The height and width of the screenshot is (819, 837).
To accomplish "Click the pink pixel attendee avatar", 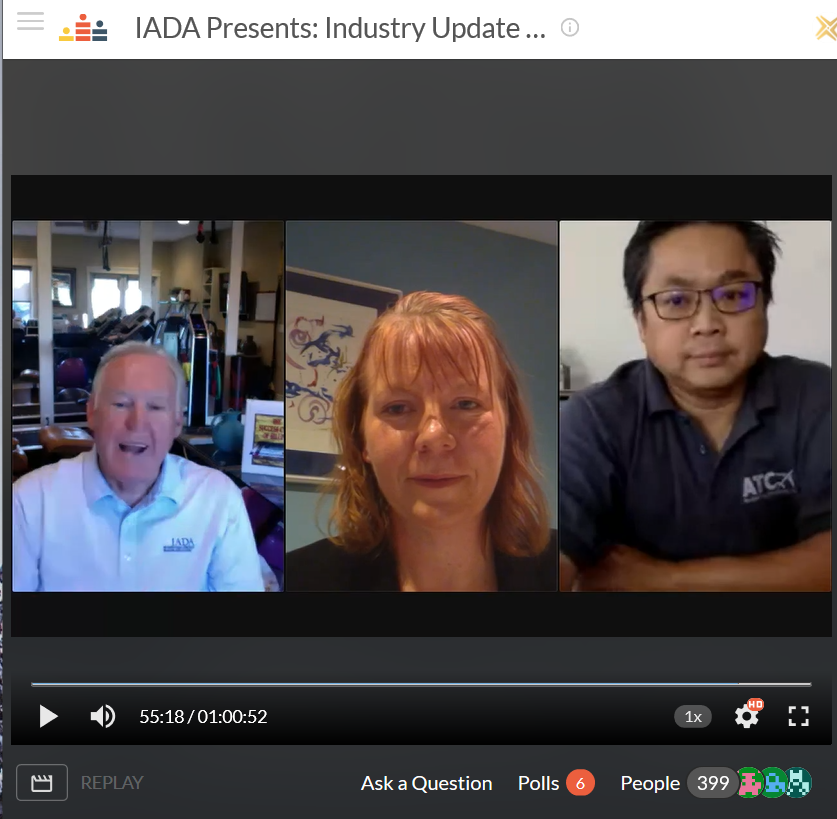I will point(750,782).
